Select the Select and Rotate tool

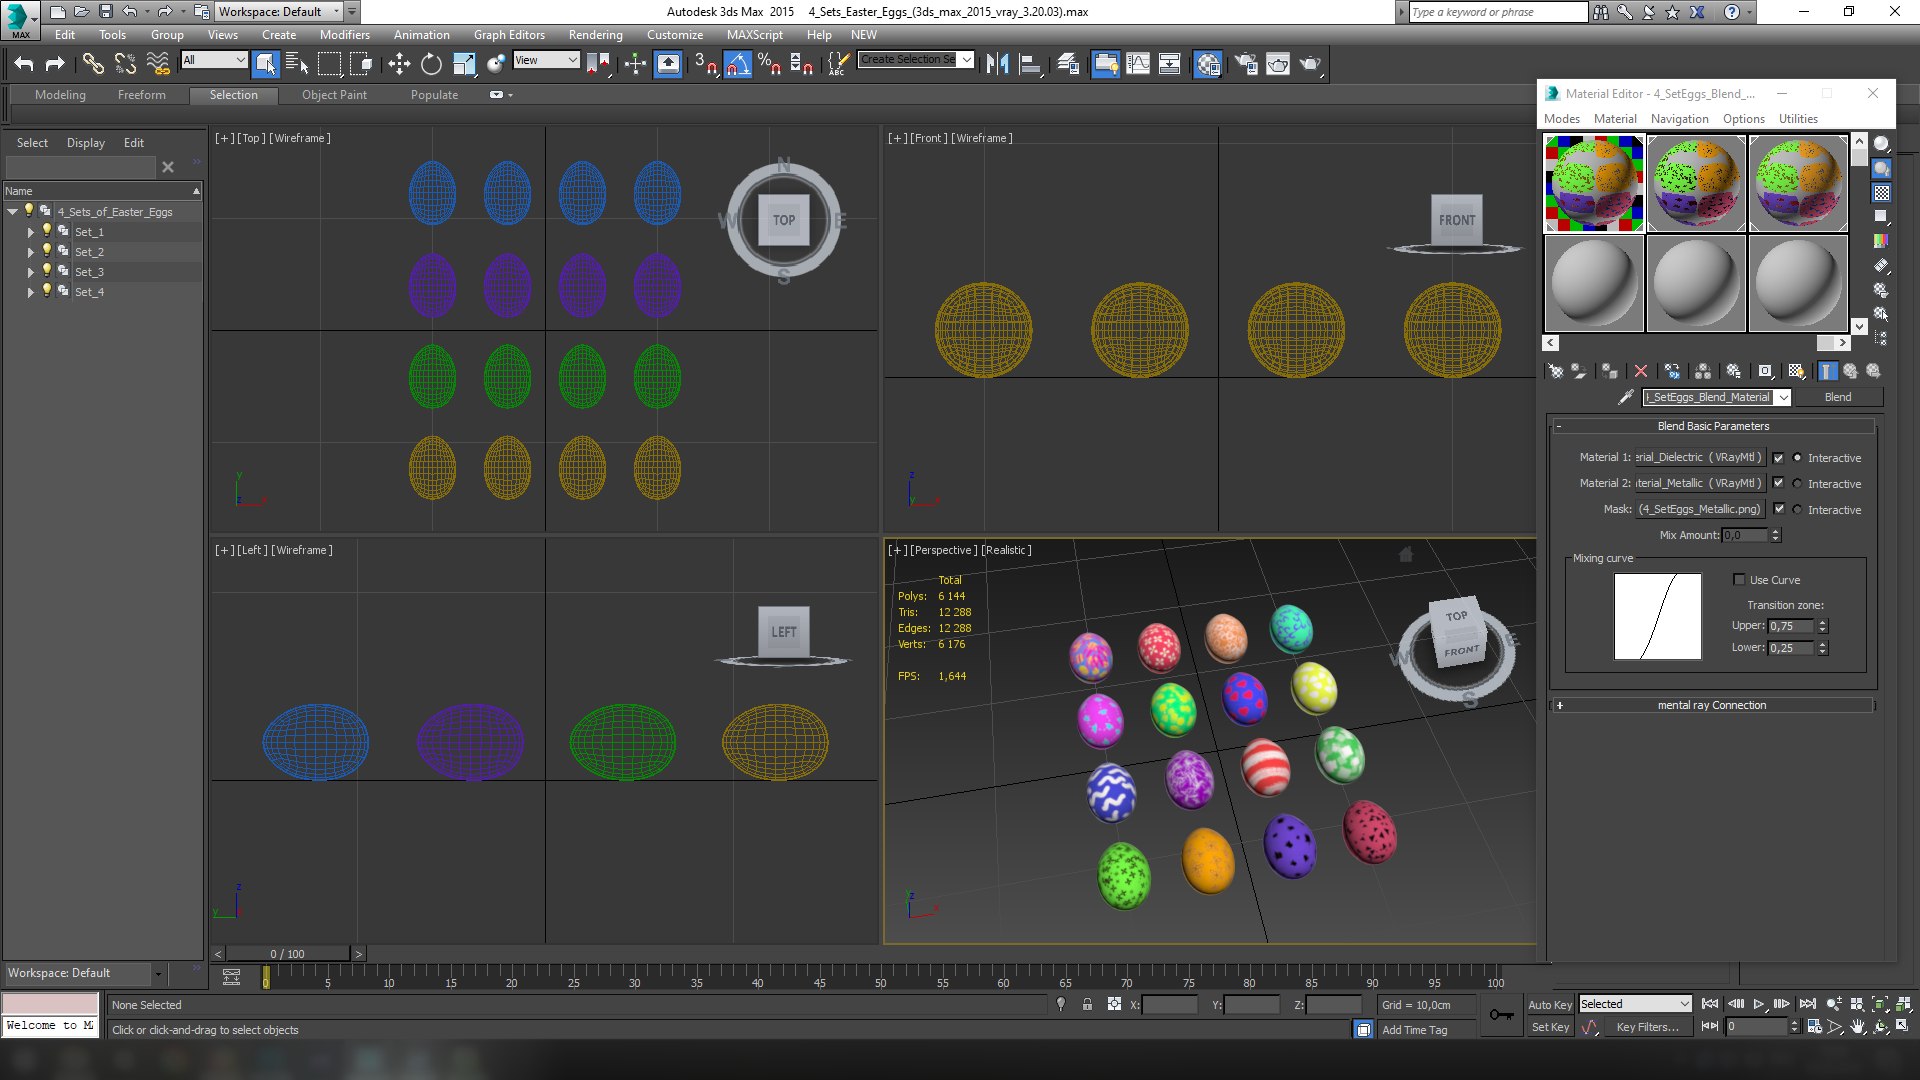coord(431,64)
